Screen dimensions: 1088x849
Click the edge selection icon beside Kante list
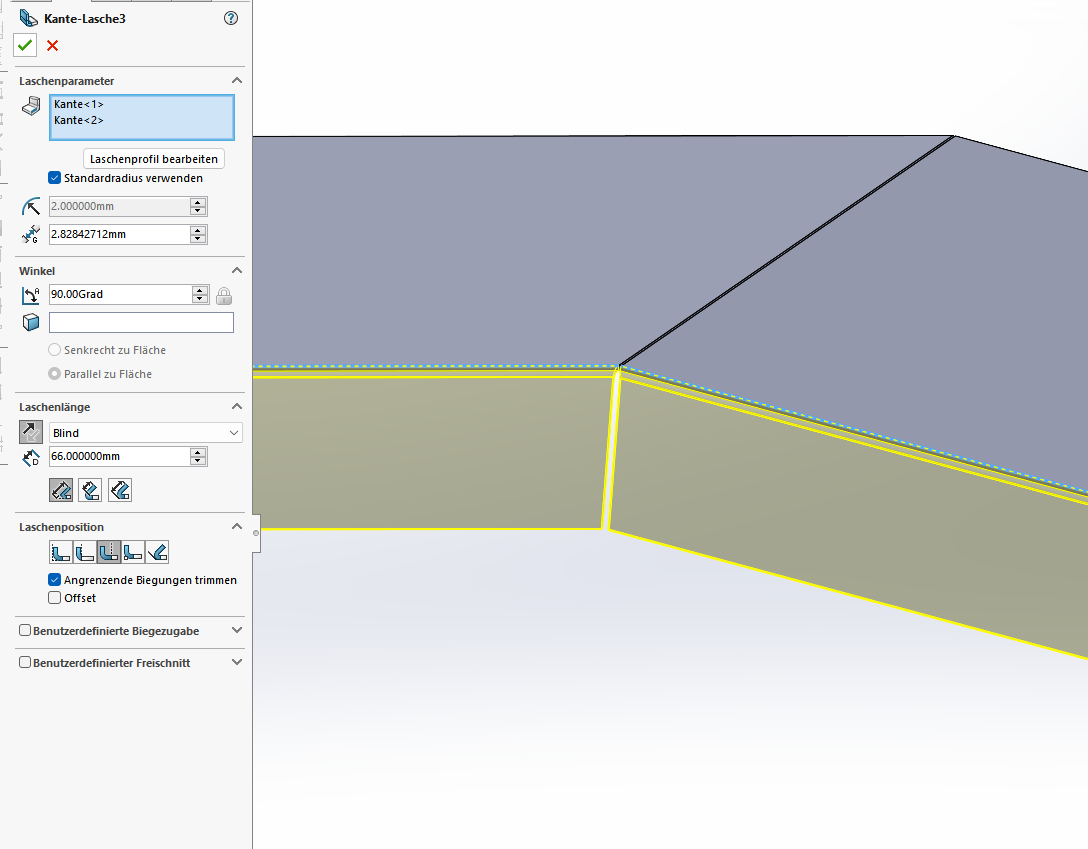pyautogui.click(x=31, y=106)
